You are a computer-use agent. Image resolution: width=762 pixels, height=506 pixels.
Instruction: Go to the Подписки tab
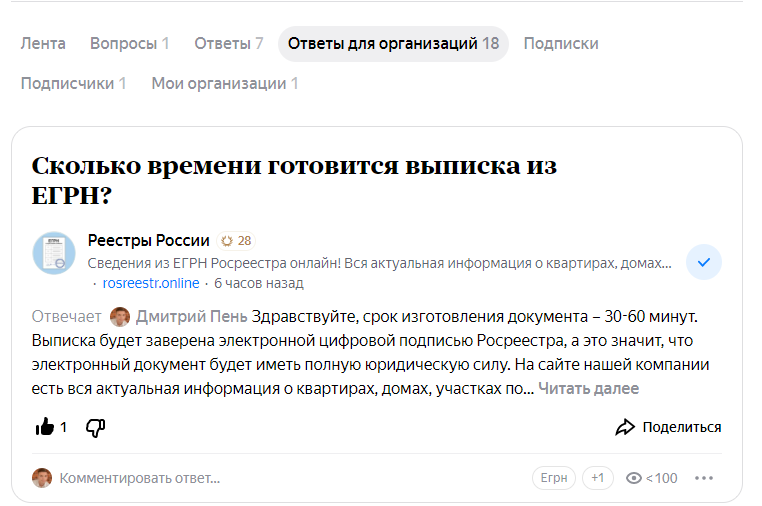pyautogui.click(x=561, y=43)
